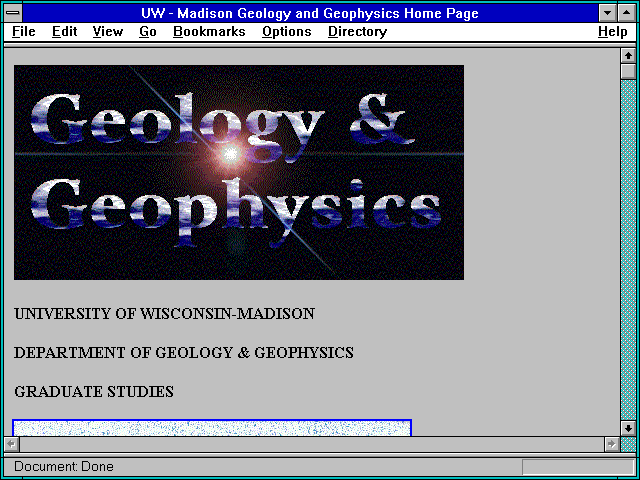This screenshot has width=640, height=480.
Task: Click the vertical scrollbar thumb
Action: click(x=628, y=71)
